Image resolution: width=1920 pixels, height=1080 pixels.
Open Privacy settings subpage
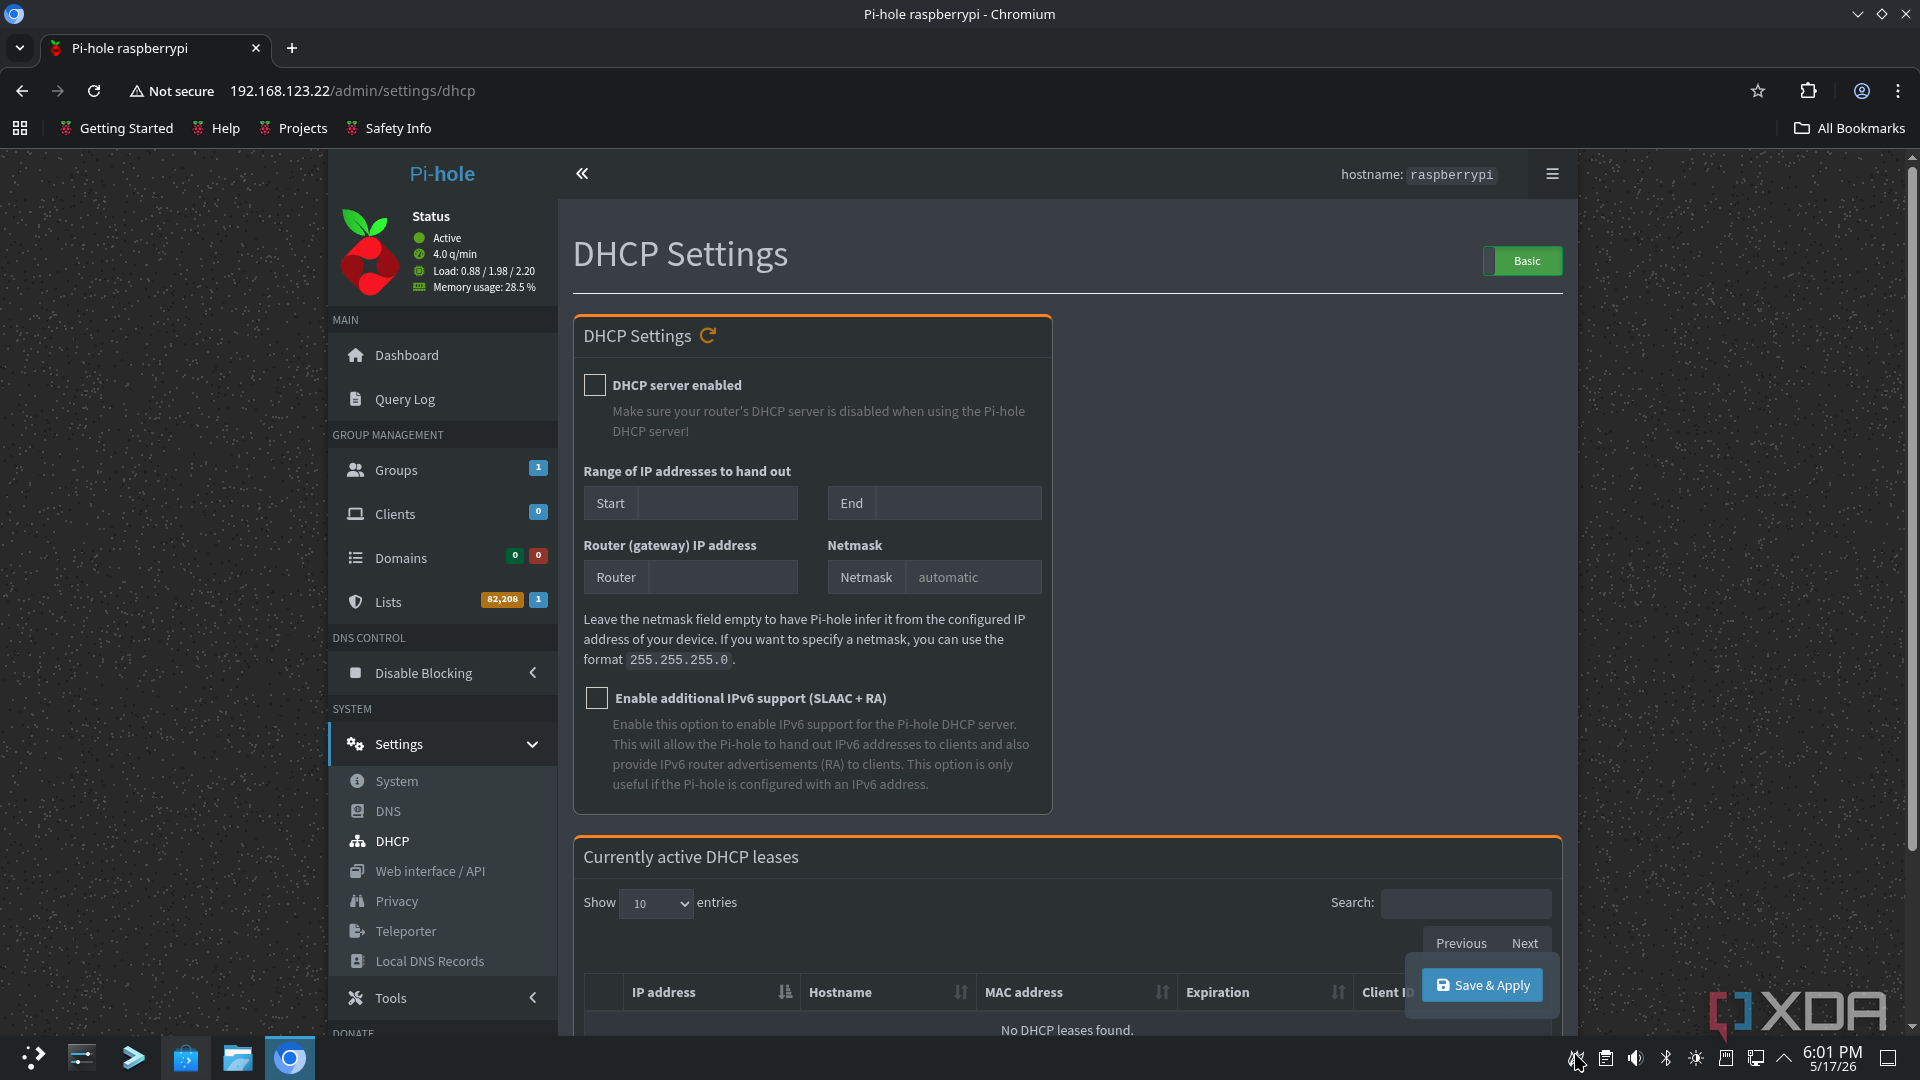pyautogui.click(x=396, y=902)
